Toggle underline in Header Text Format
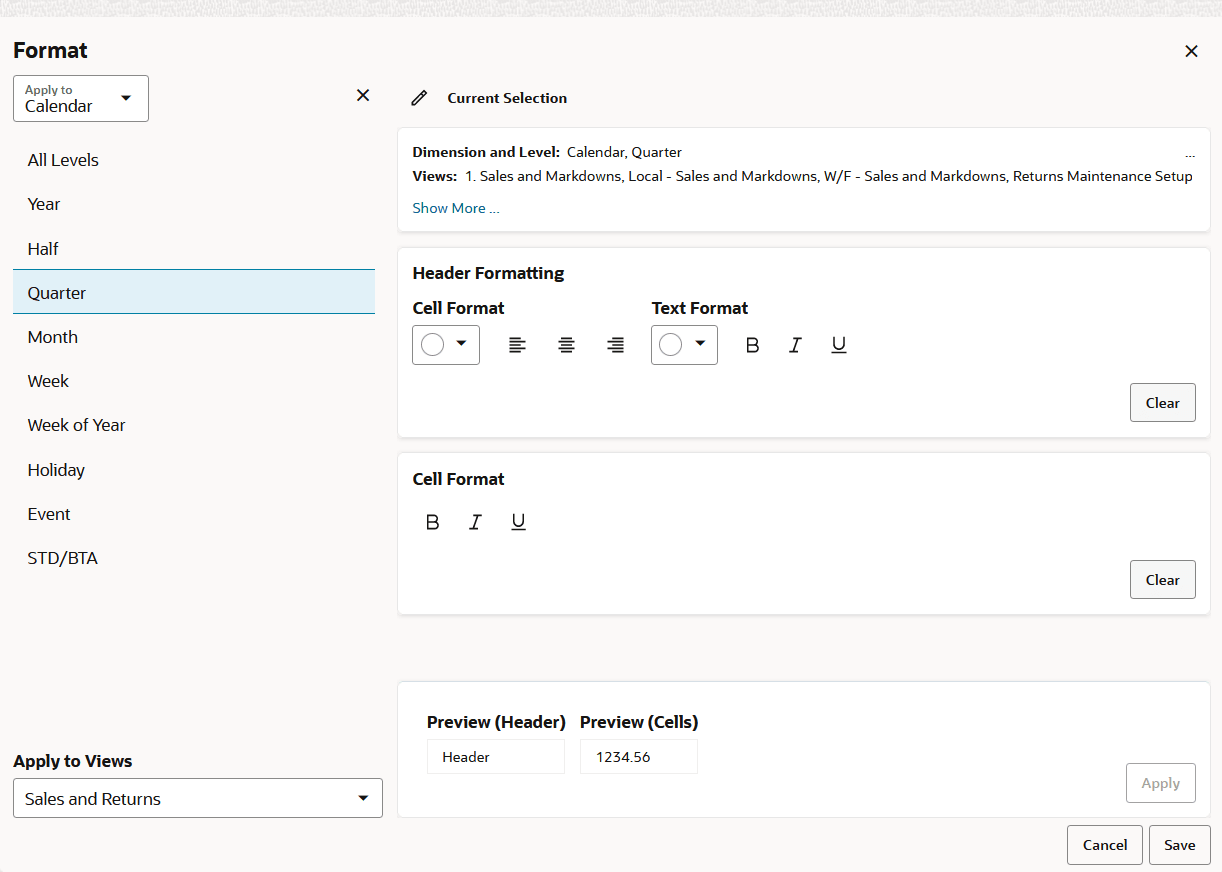The height and width of the screenshot is (872, 1222). [x=839, y=345]
